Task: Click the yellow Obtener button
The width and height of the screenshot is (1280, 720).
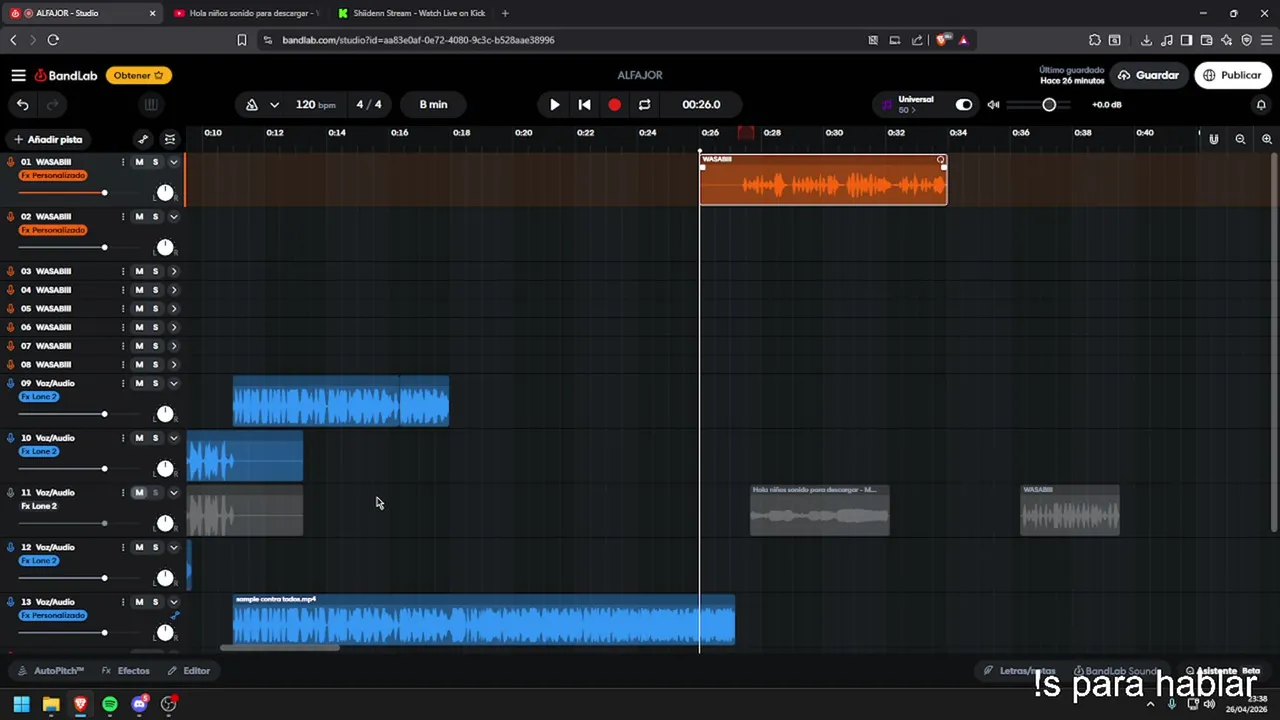Action: coord(138,75)
